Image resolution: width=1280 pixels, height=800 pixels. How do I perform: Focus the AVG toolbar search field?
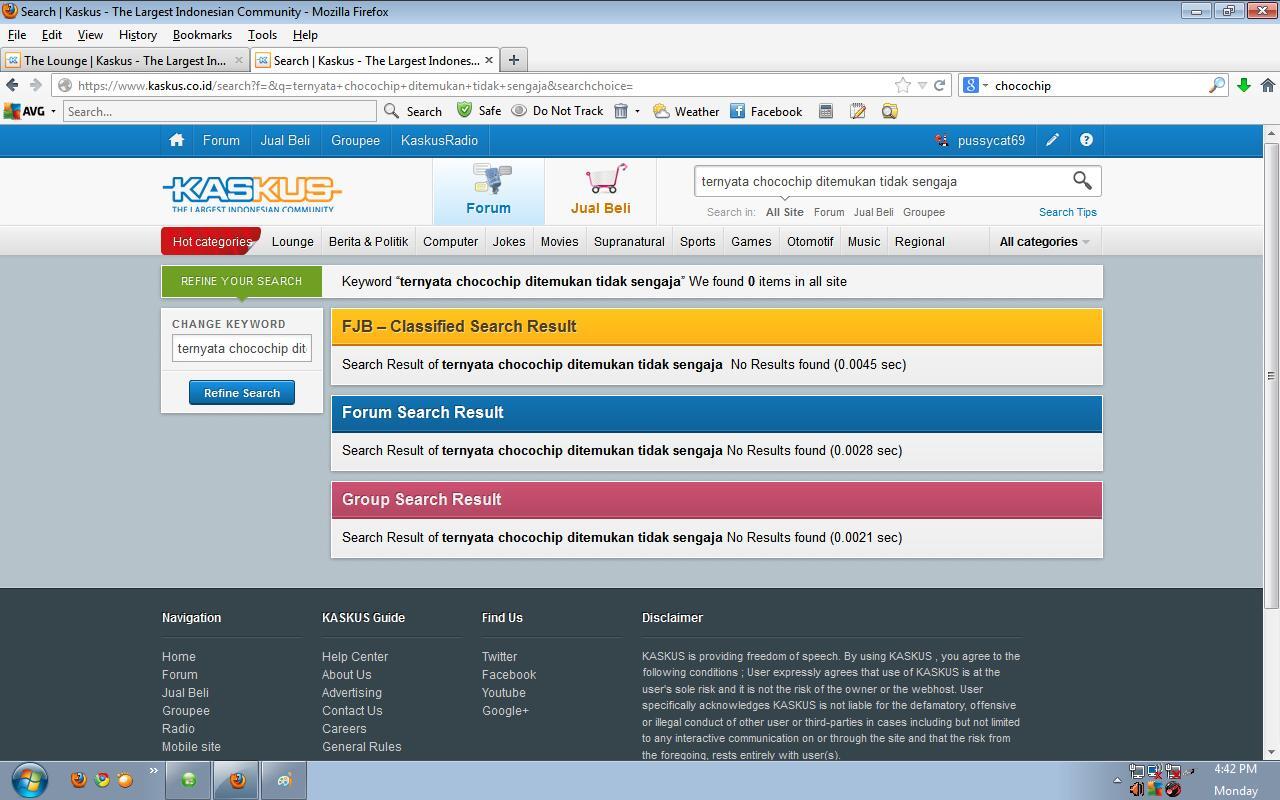[x=220, y=111]
